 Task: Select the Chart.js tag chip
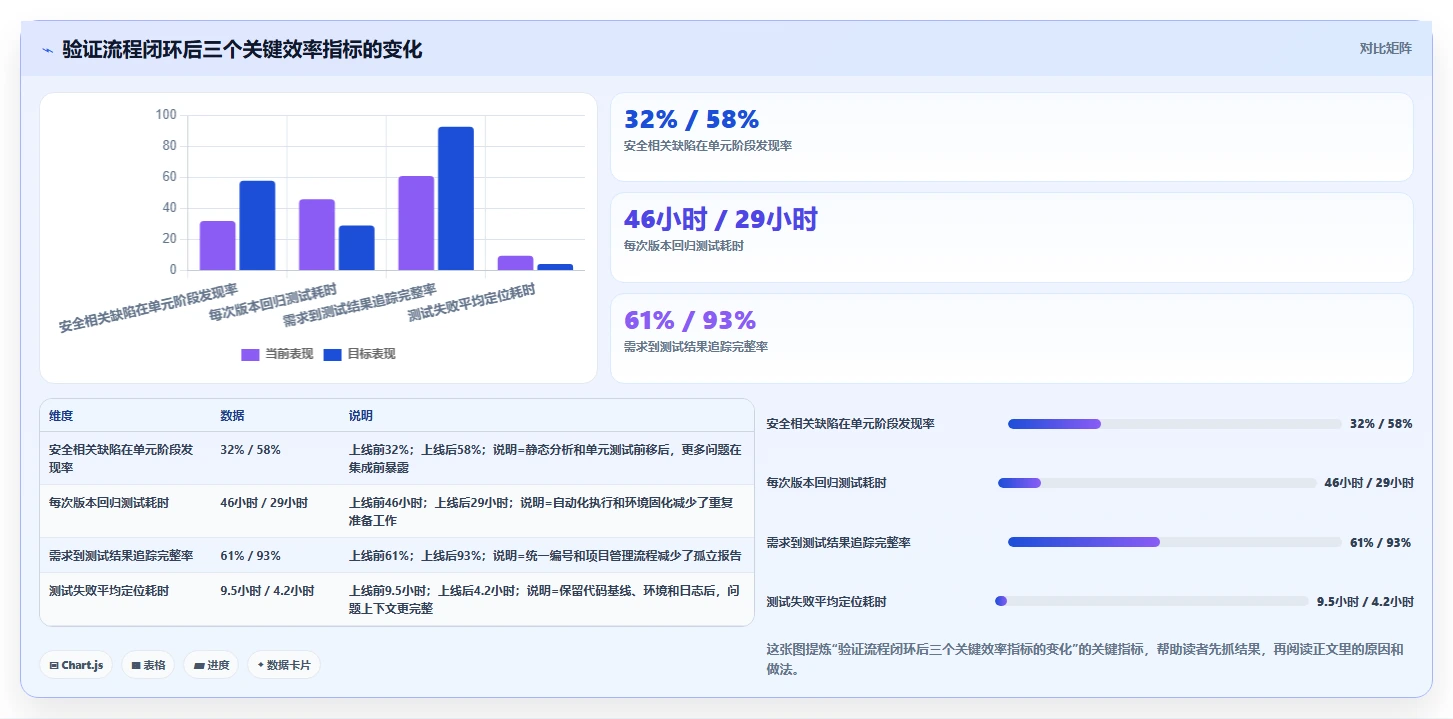pyautogui.click(x=76, y=665)
